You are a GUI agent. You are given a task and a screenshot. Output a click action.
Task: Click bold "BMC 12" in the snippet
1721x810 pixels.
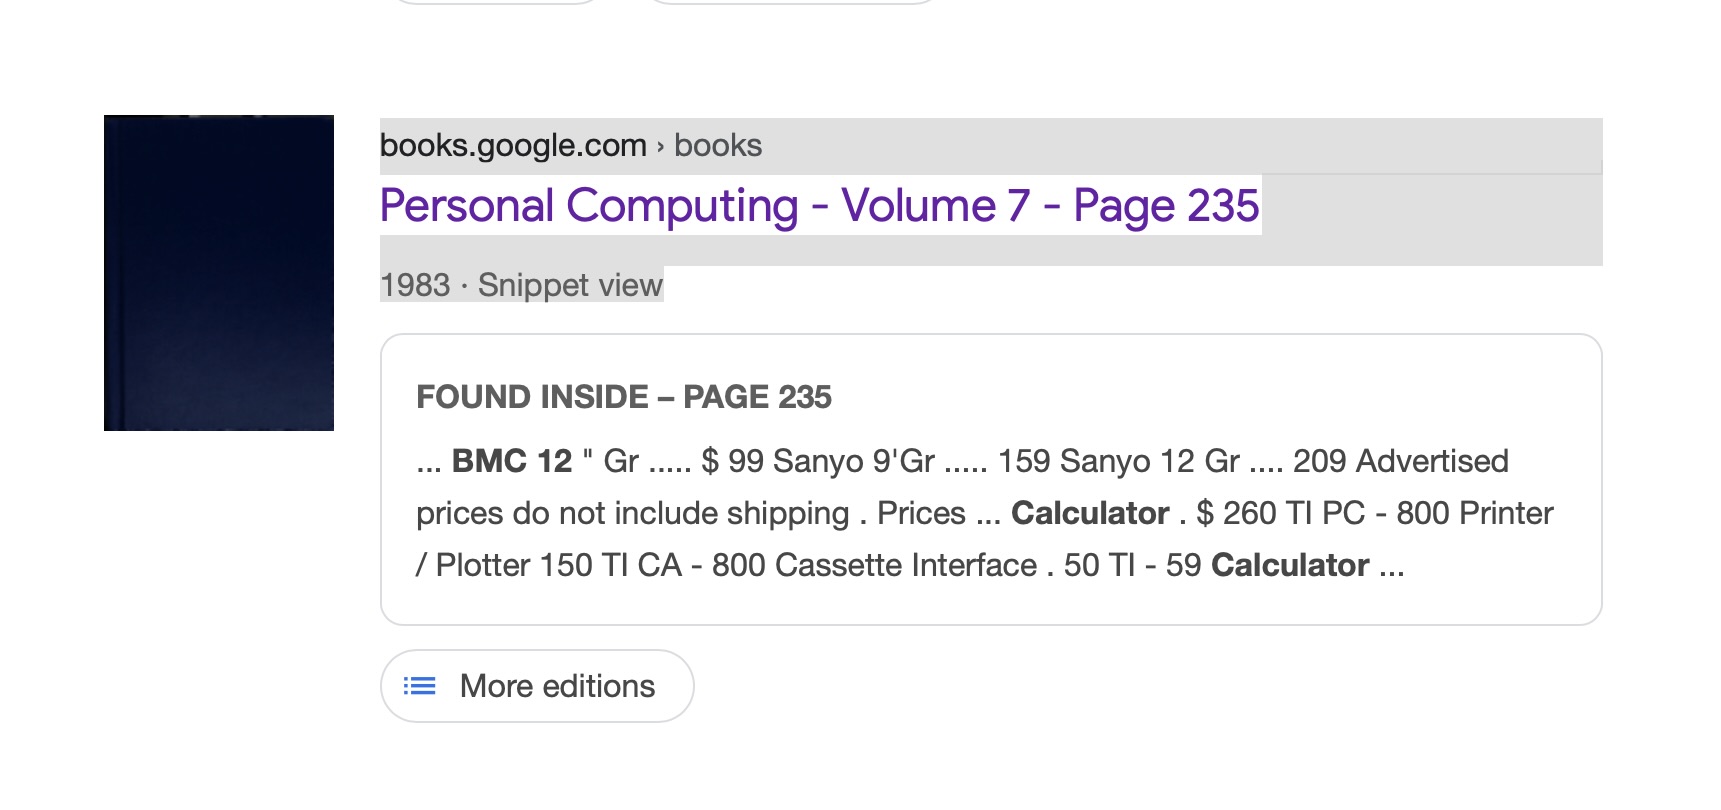coord(512,461)
